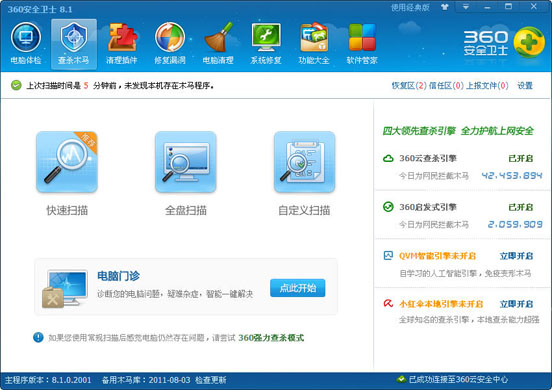Open 电脑体检 computer checkup icon
Viewport: 552px width, 390px height.
click(25, 38)
